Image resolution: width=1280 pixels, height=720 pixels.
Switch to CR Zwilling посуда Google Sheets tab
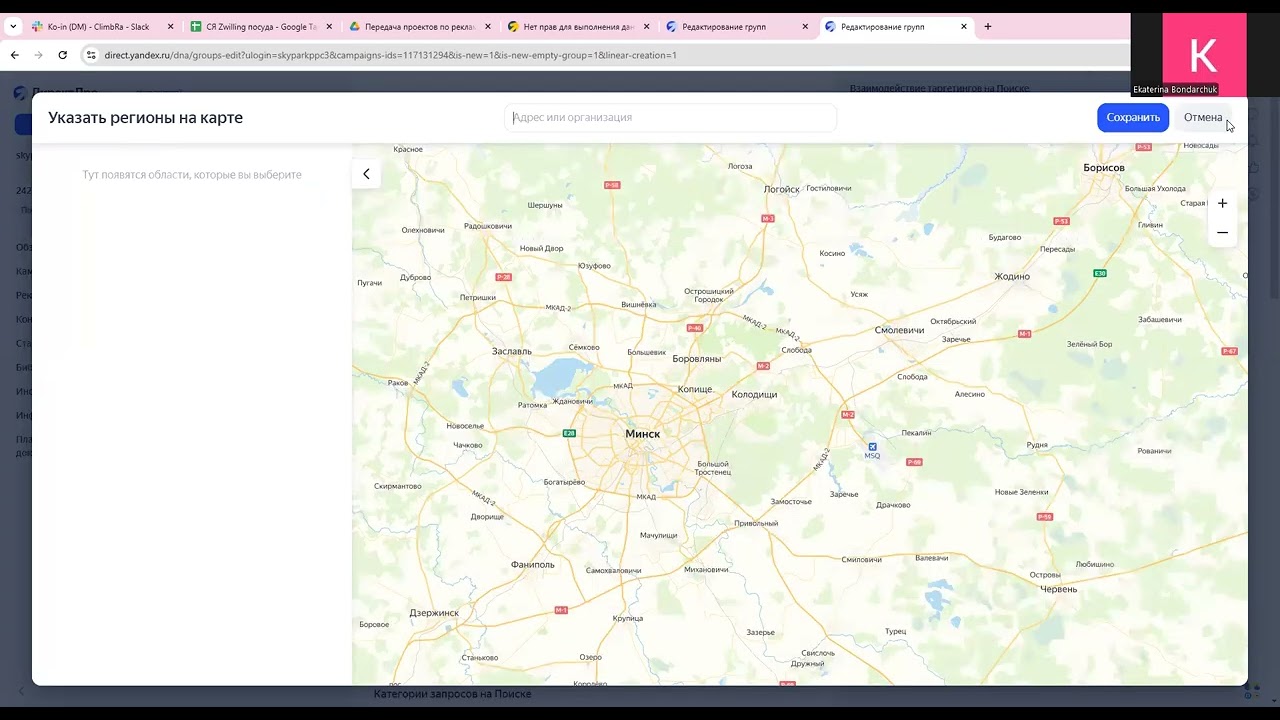pos(261,27)
